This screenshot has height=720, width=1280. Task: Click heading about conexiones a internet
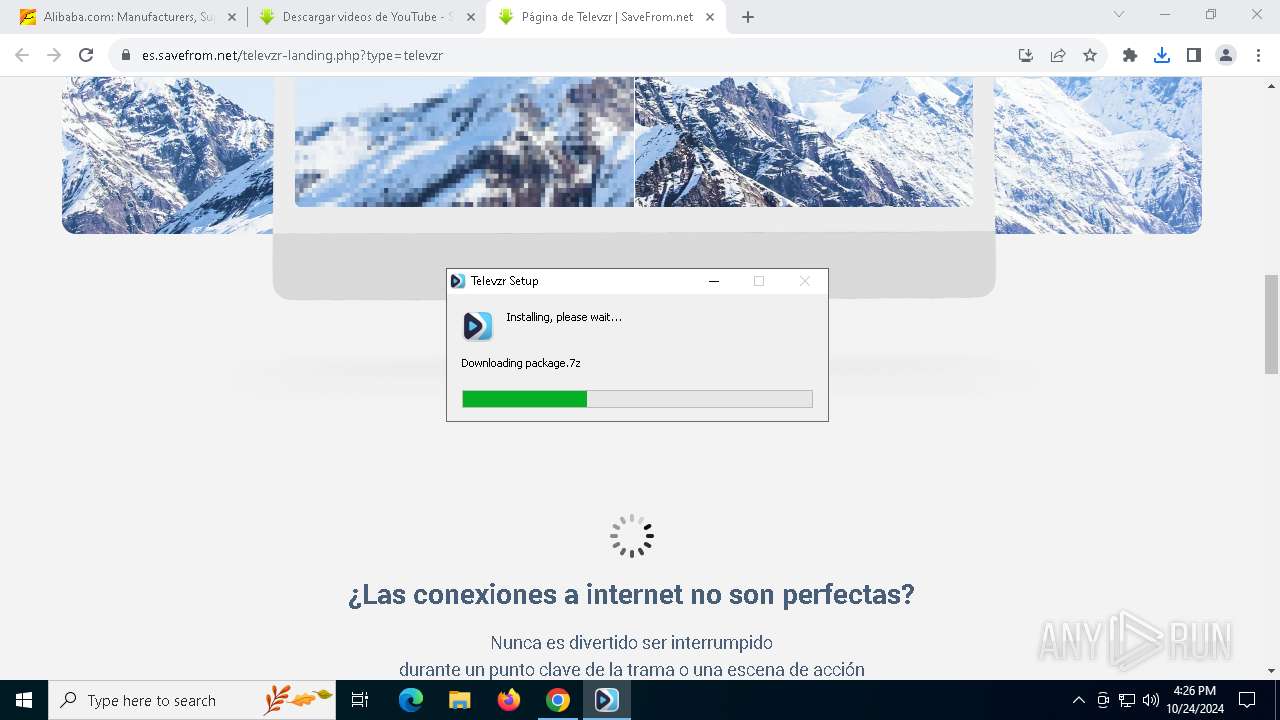pos(631,595)
